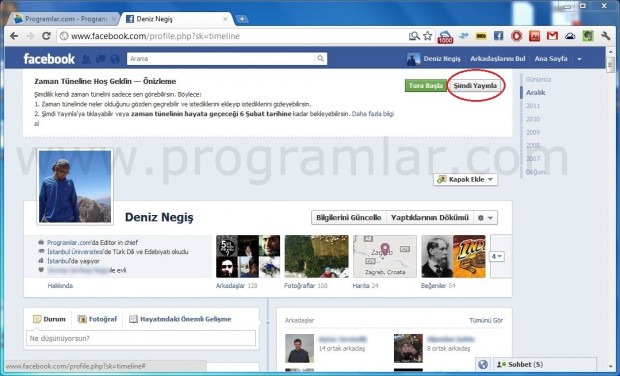Select the Fotoğraf composer tab
Image resolution: width=620 pixels, height=376 pixels.
[98, 319]
